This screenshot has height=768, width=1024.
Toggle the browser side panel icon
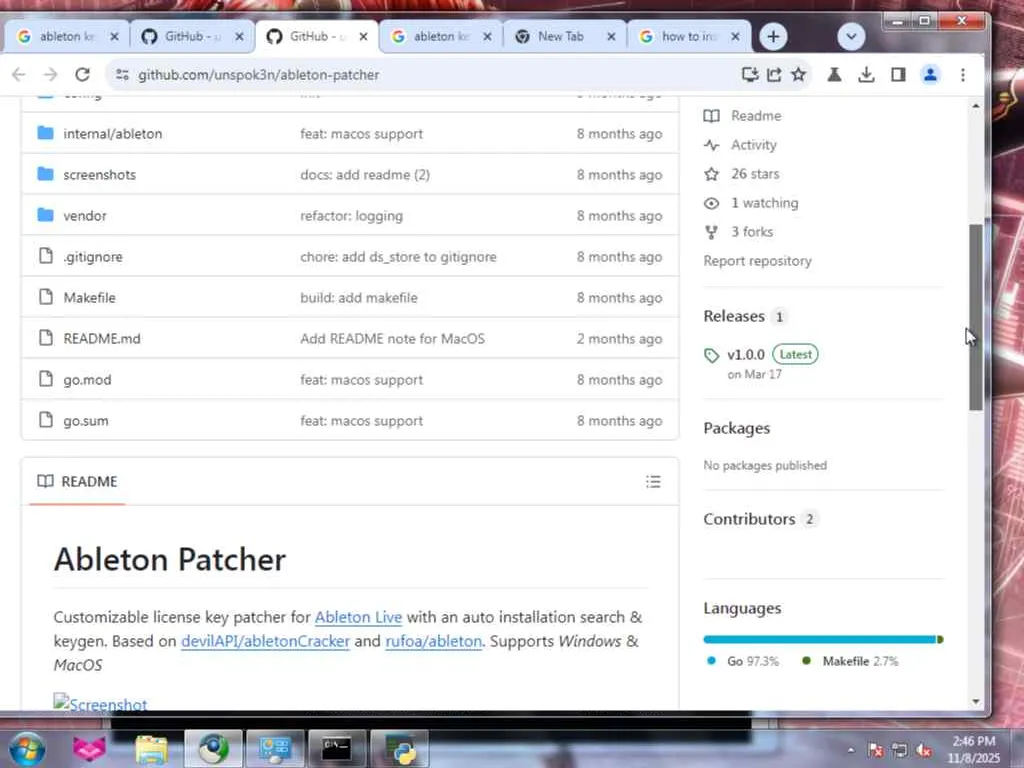(898, 74)
